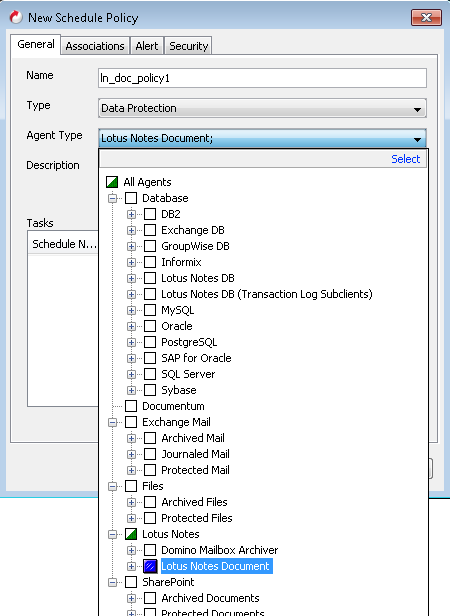
Task: Toggle the All Agents checkbox
Action: coord(112,182)
